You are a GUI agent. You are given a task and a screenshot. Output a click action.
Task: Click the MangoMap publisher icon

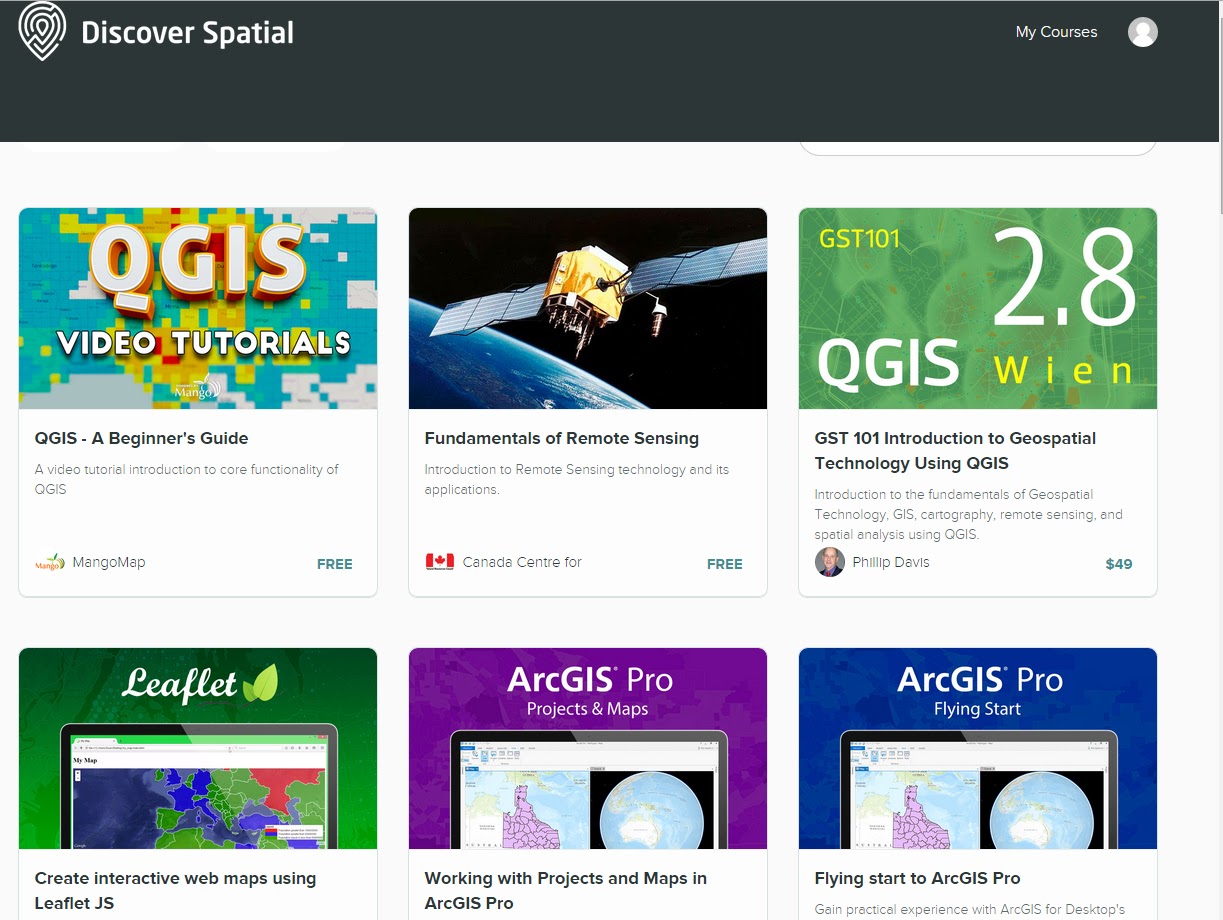point(49,562)
